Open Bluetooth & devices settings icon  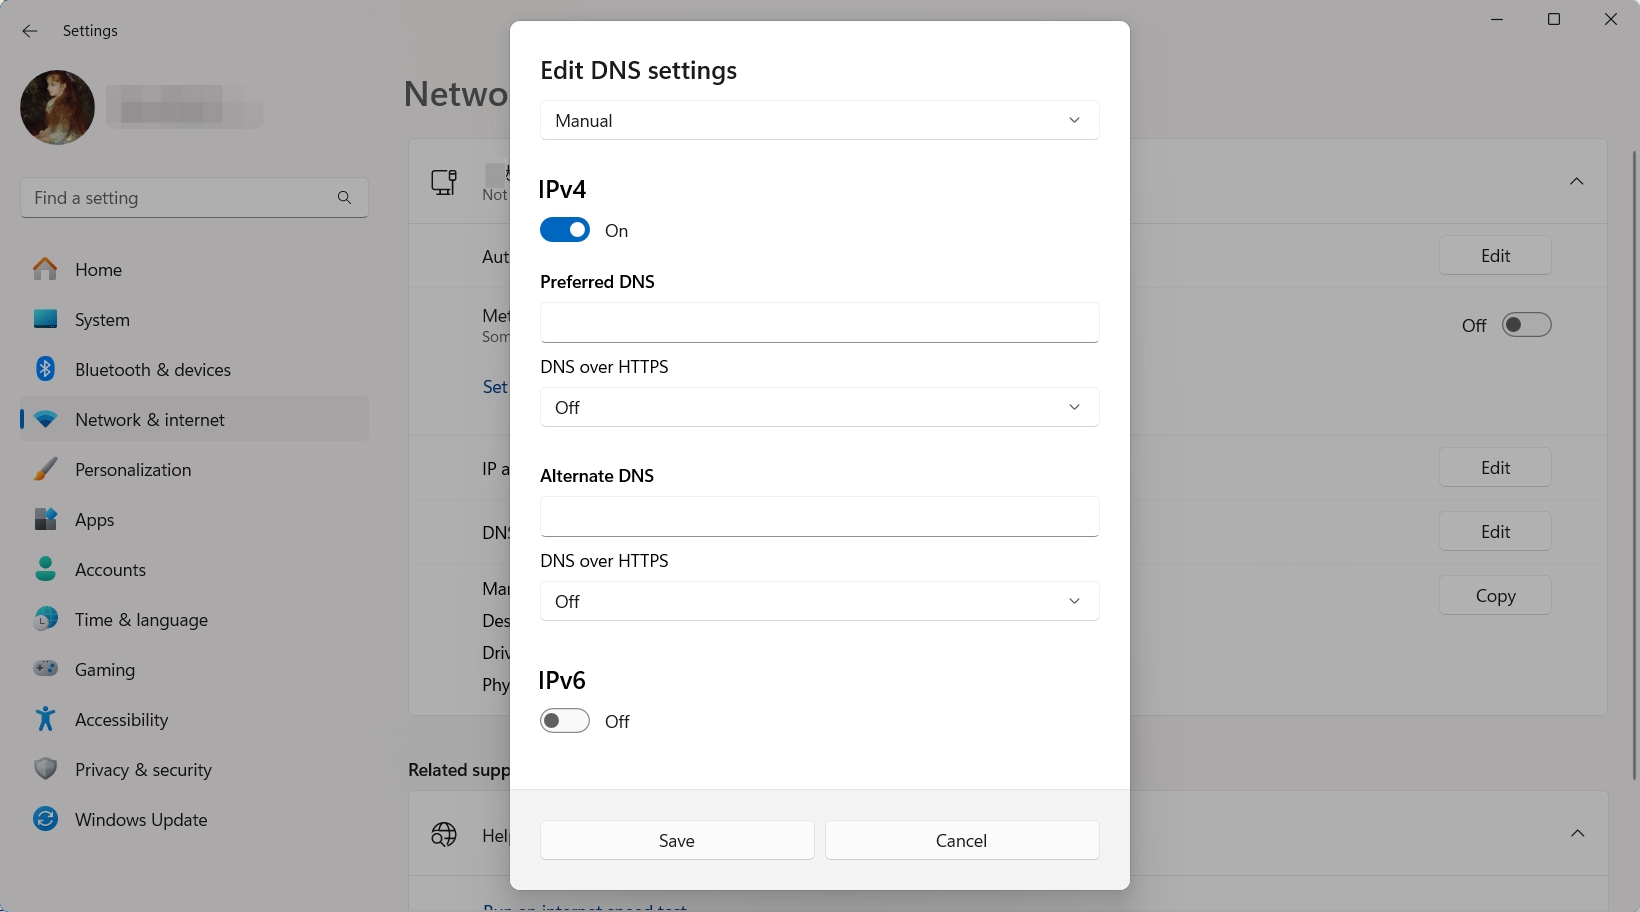[x=45, y=369]
